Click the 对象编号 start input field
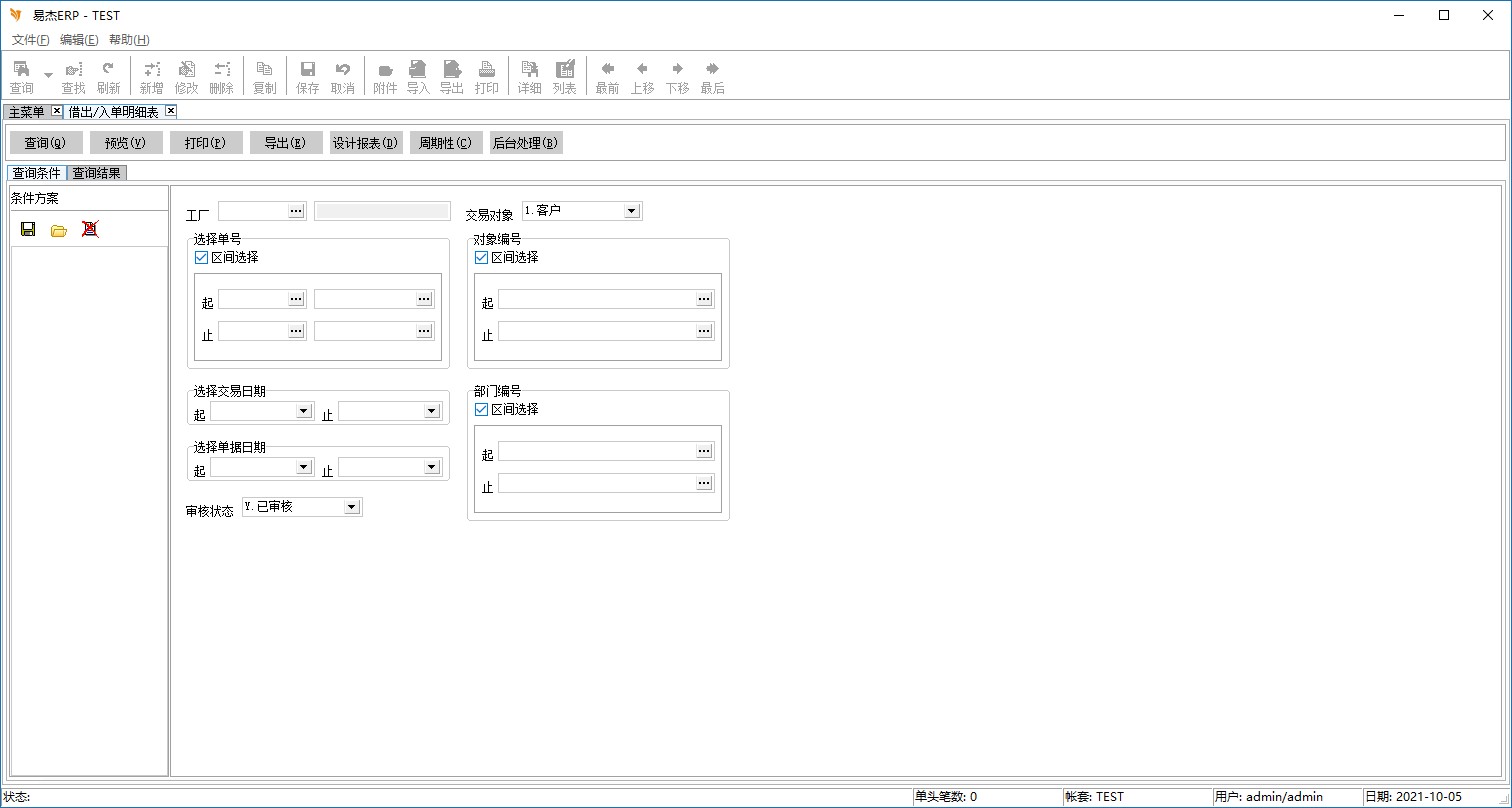1512x808 pixels. pyautogui.click(x=596, y=299)
